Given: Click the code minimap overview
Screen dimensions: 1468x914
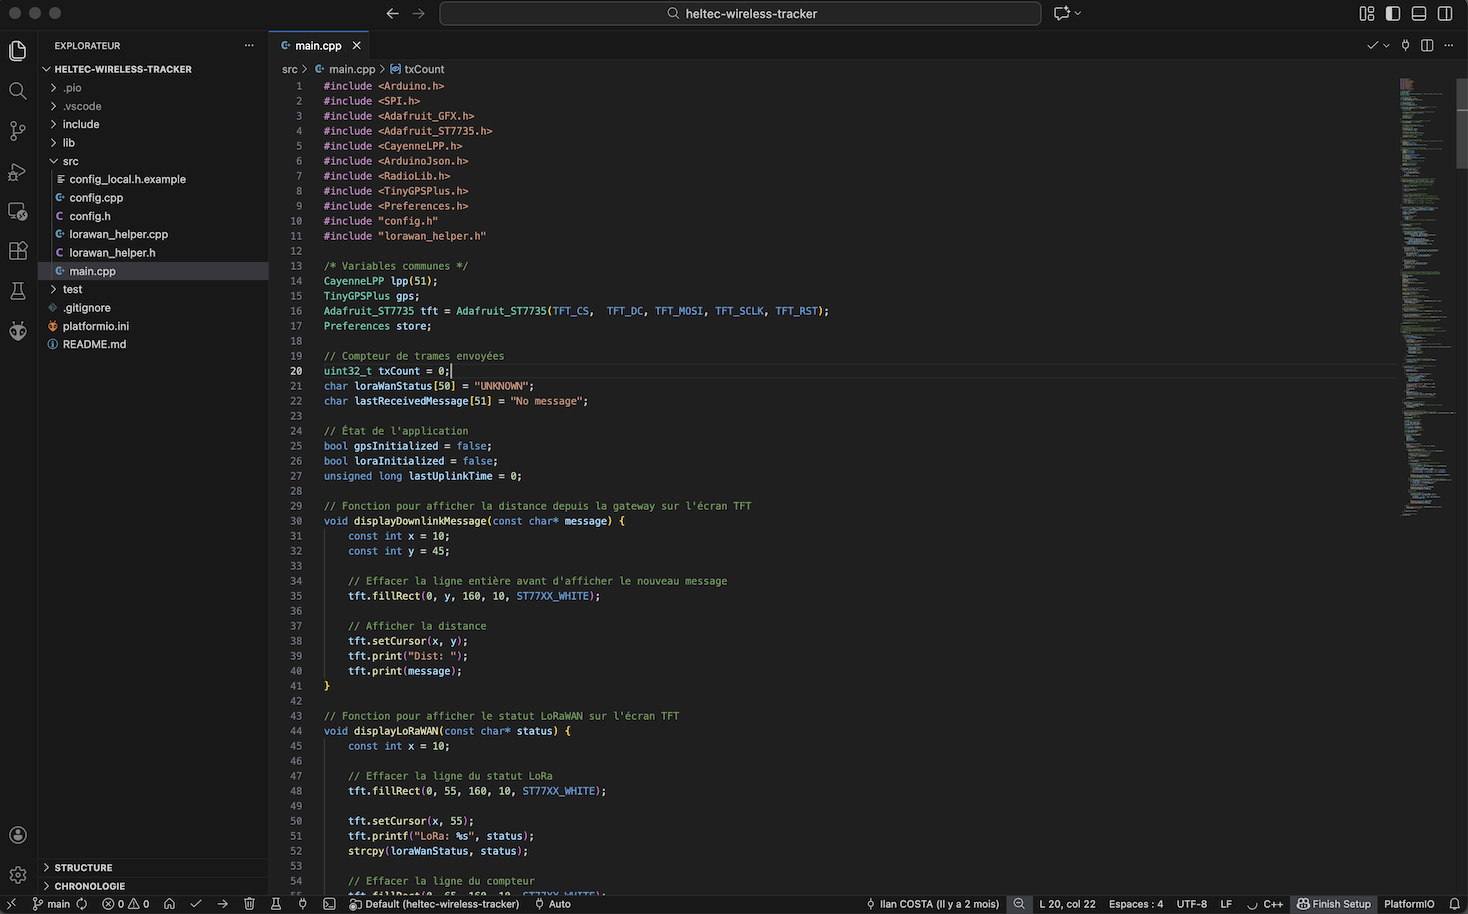Looking at the screenshot, I should (x=1420, y=300).
